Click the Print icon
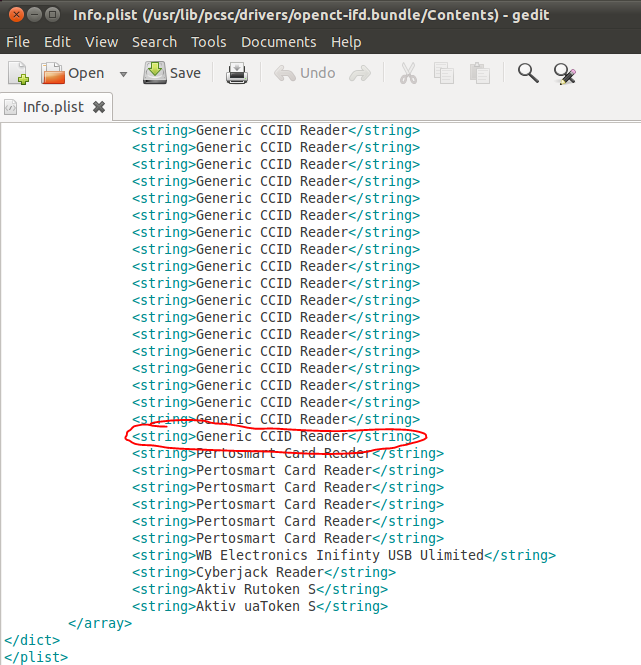The image size is (641, 665). point(236,73)
